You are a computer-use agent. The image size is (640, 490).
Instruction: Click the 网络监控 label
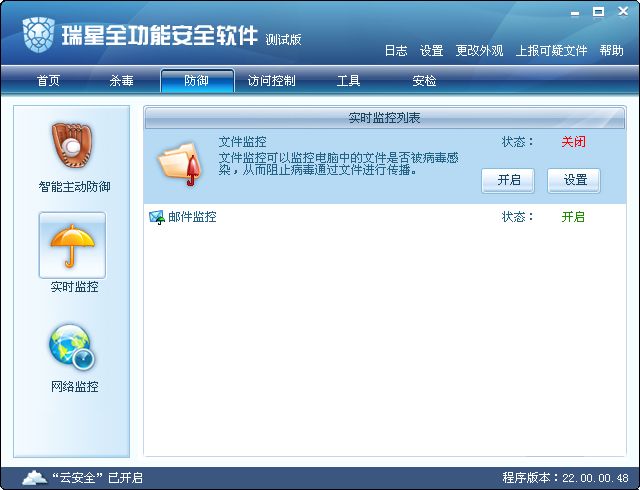coord(75,386)
